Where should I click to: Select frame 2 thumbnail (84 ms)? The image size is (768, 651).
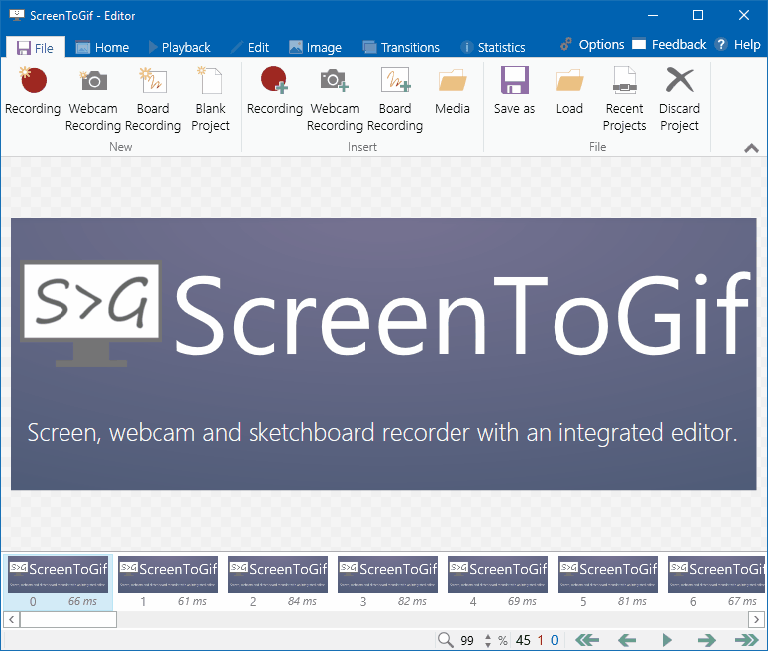(278, 582)
